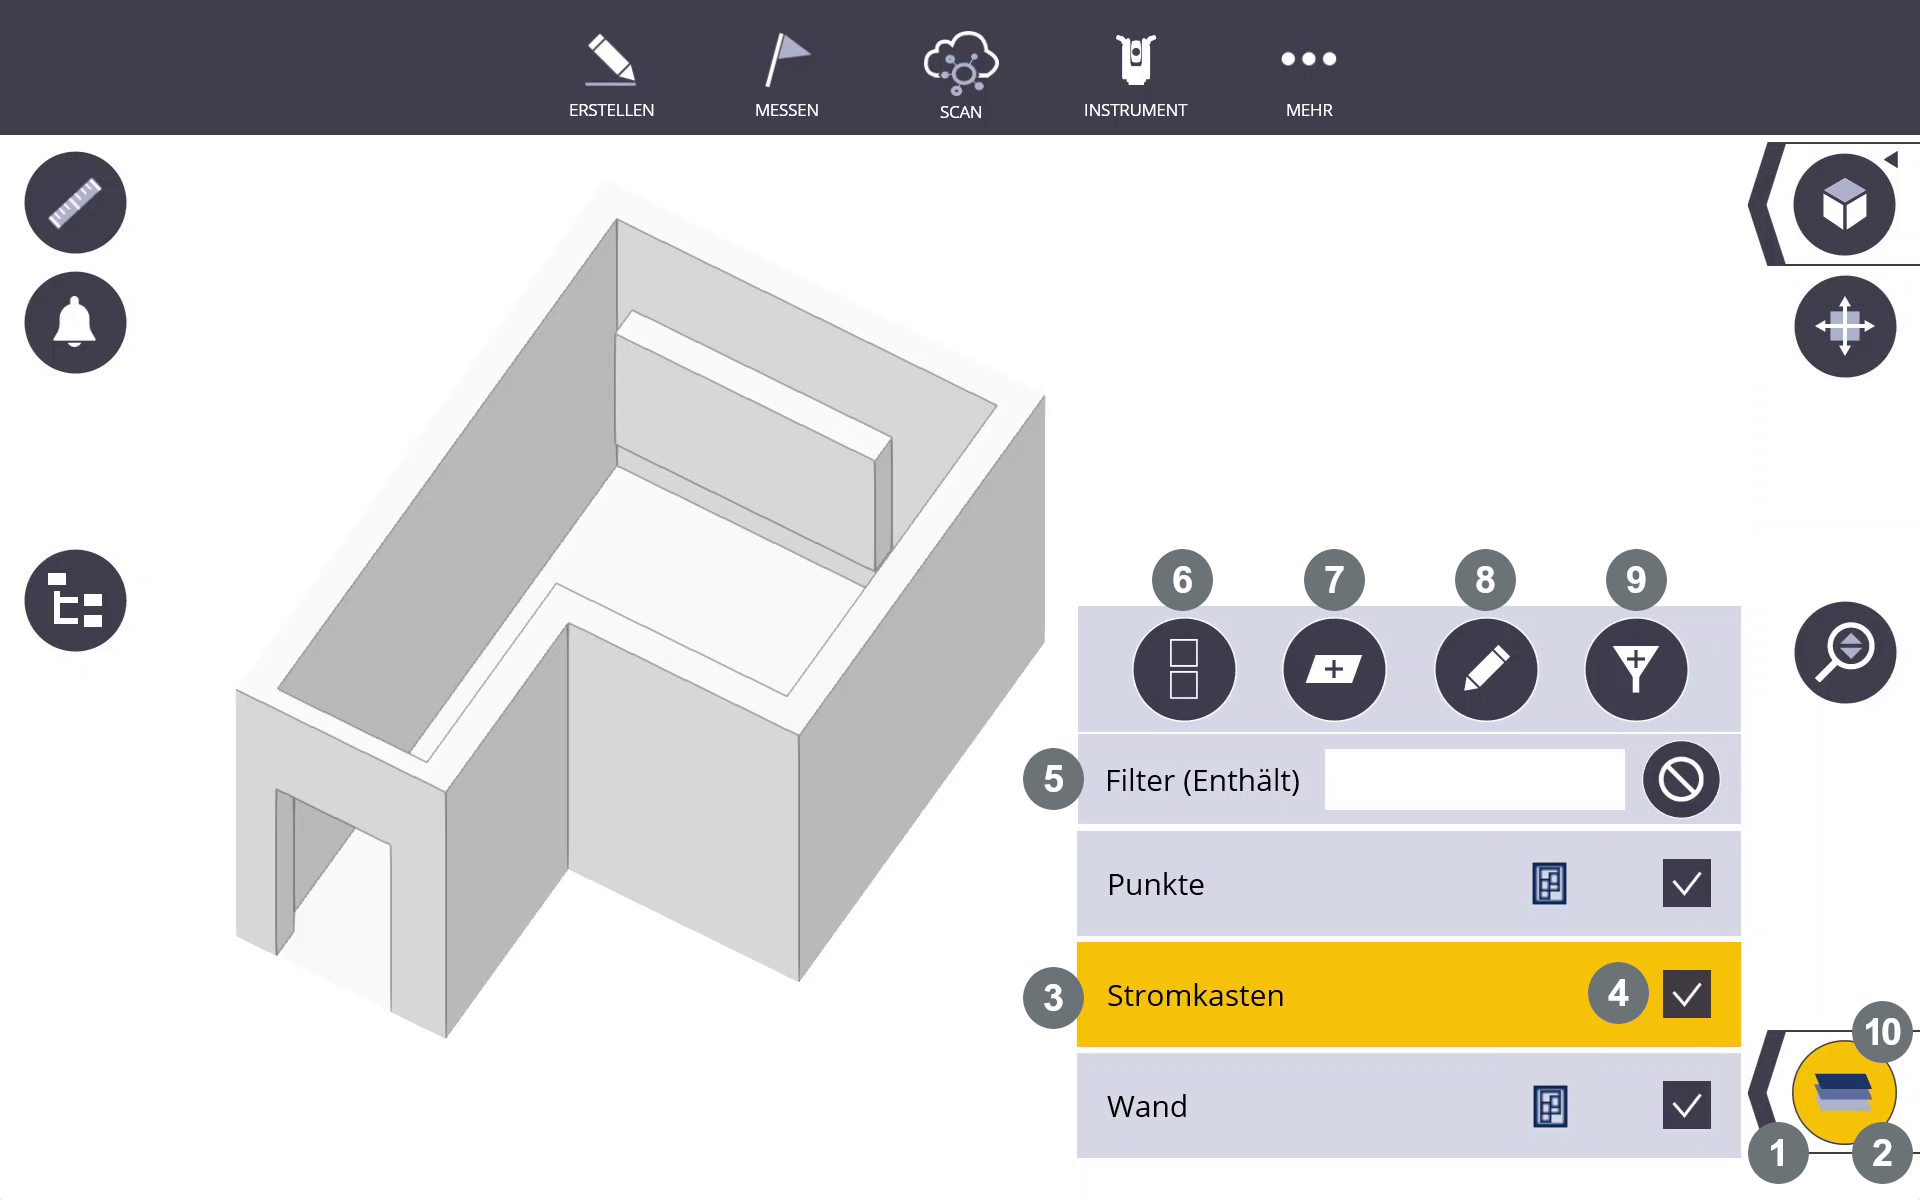Viewport: 1920px width, 1200px height.
Task: Uncheck the Punkte visibility checkbox
Action: (x=1686, y=883)
